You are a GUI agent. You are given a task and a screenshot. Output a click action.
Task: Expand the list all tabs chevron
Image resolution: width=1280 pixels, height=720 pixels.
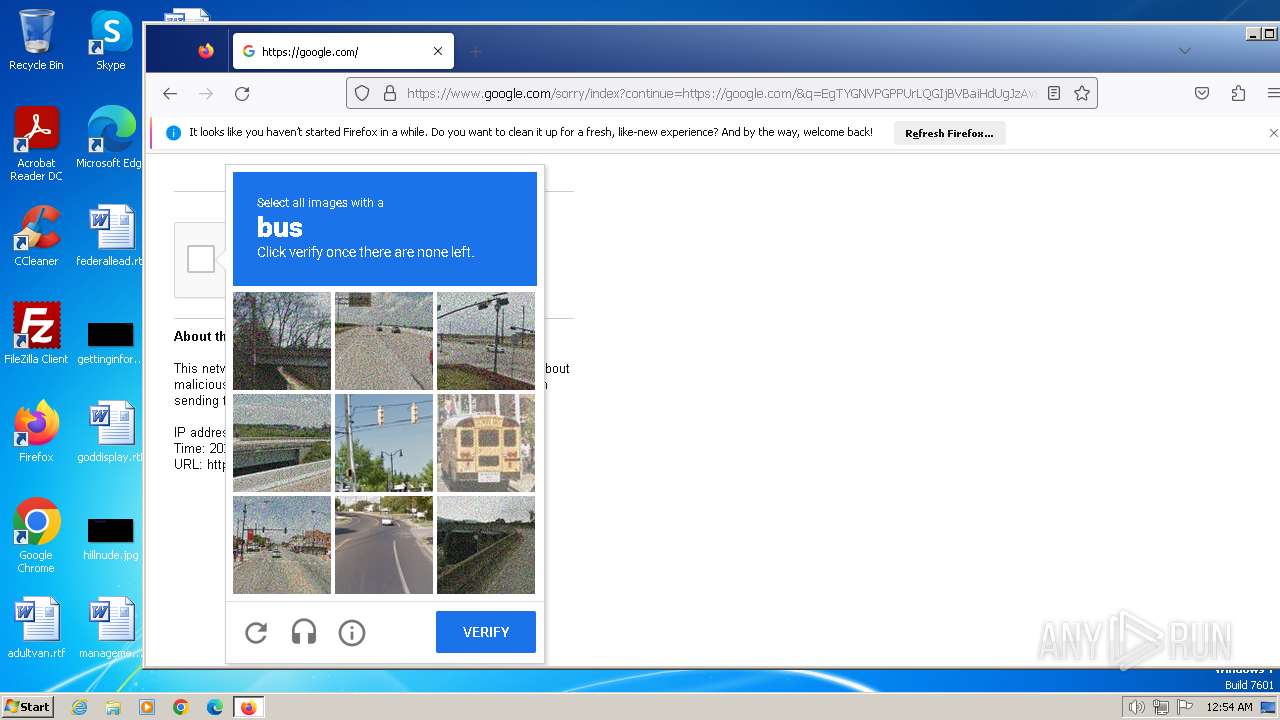pyautogui.click(x=1185, y=51)
